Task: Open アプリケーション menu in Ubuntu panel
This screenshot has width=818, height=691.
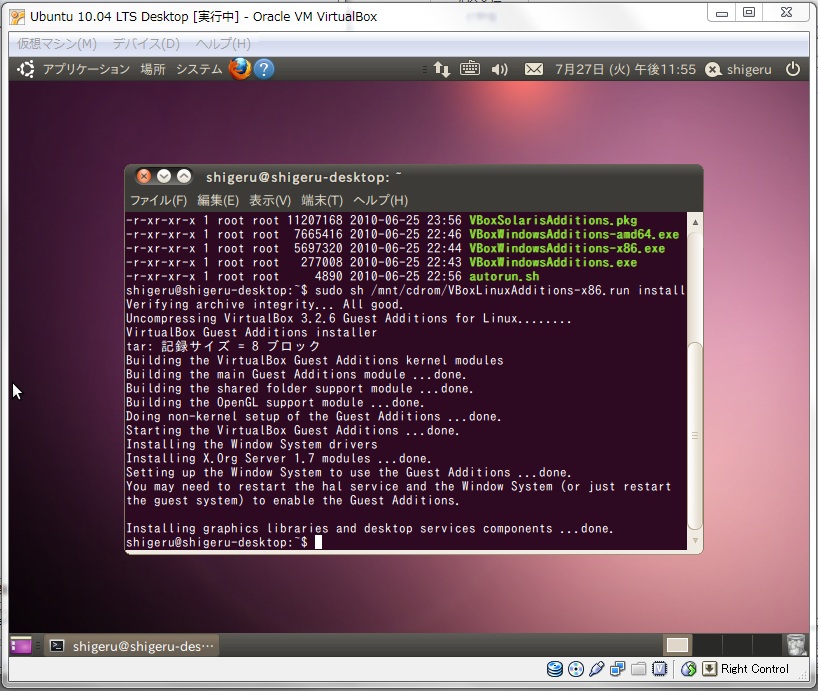Action: pyautogui.click(x=86, y=69)
